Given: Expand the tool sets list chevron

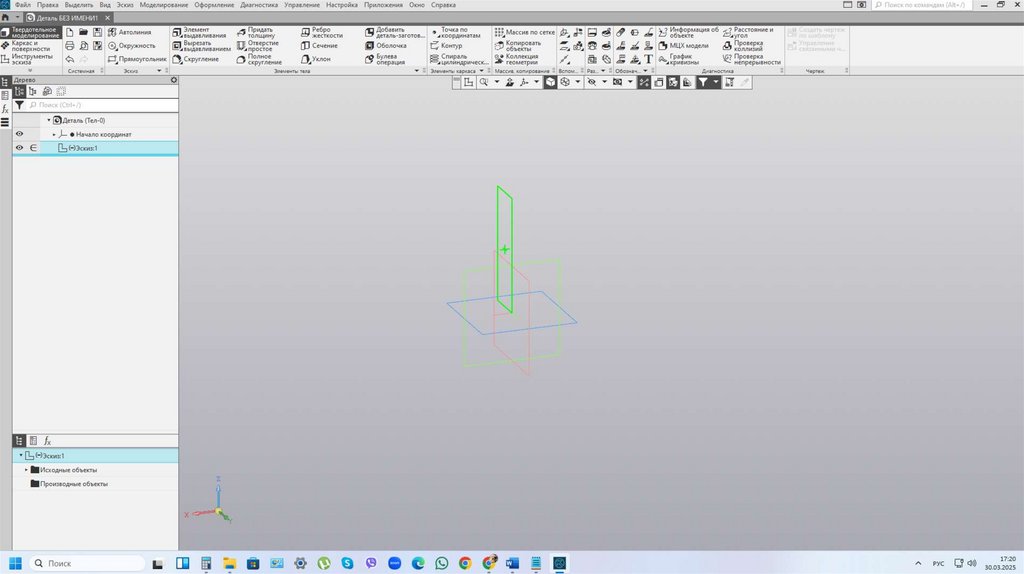Looking at the screenshot, I should (x=30, y=71).
